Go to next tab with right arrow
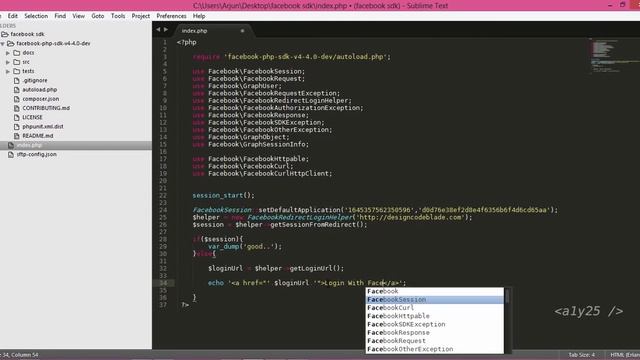 pos(166,29)
